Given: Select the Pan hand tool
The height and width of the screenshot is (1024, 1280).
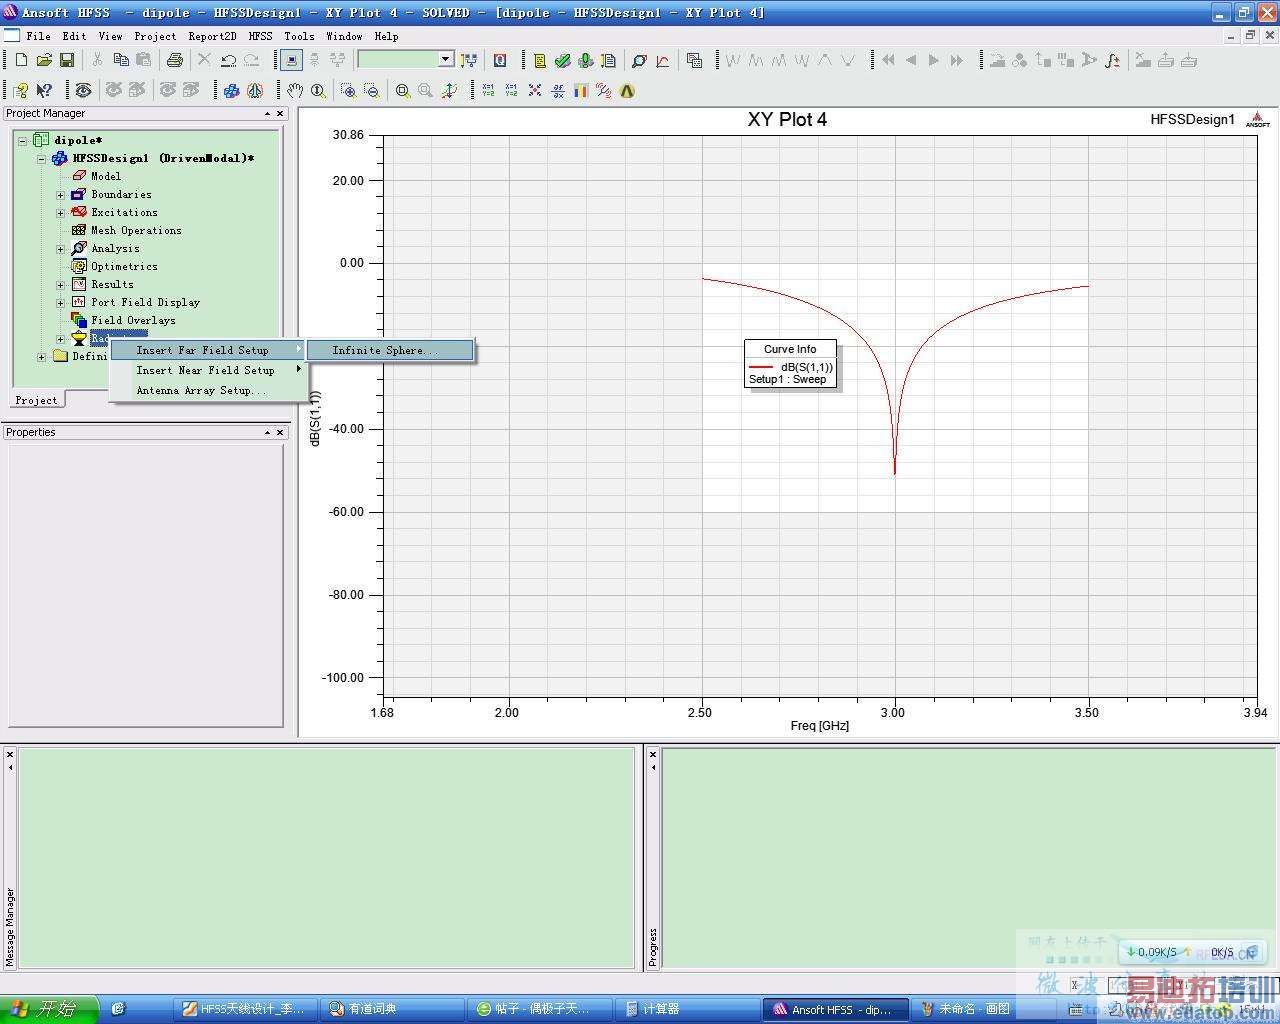Looking at the screenshot, I should coord(295,91).
